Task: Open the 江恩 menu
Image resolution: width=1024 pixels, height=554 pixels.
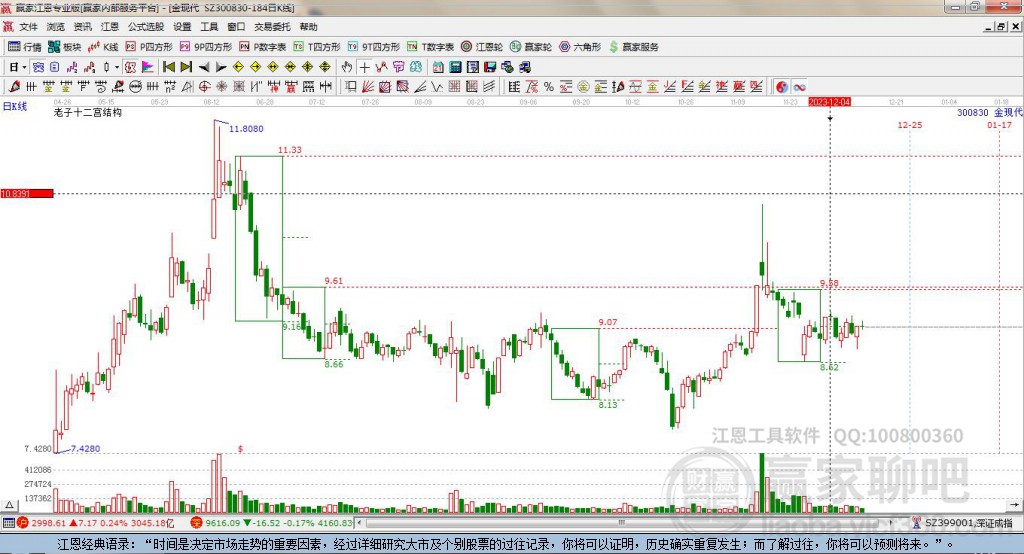Action: (110, 27)
